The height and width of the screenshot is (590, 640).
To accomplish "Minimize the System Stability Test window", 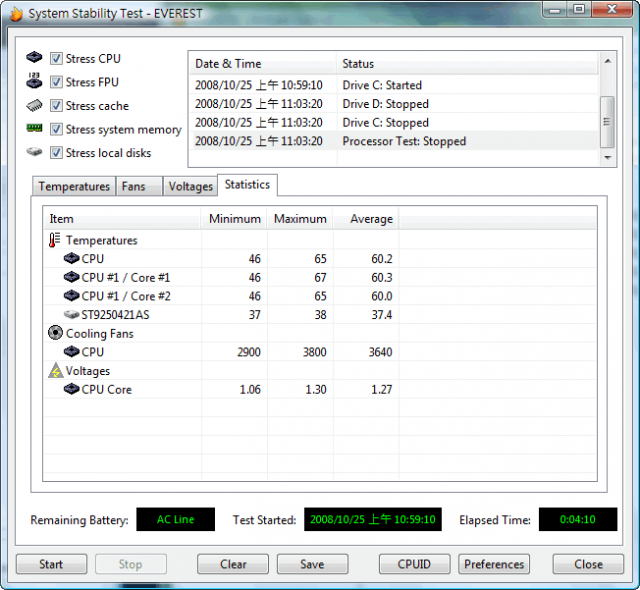I will (x=556, y=9).
